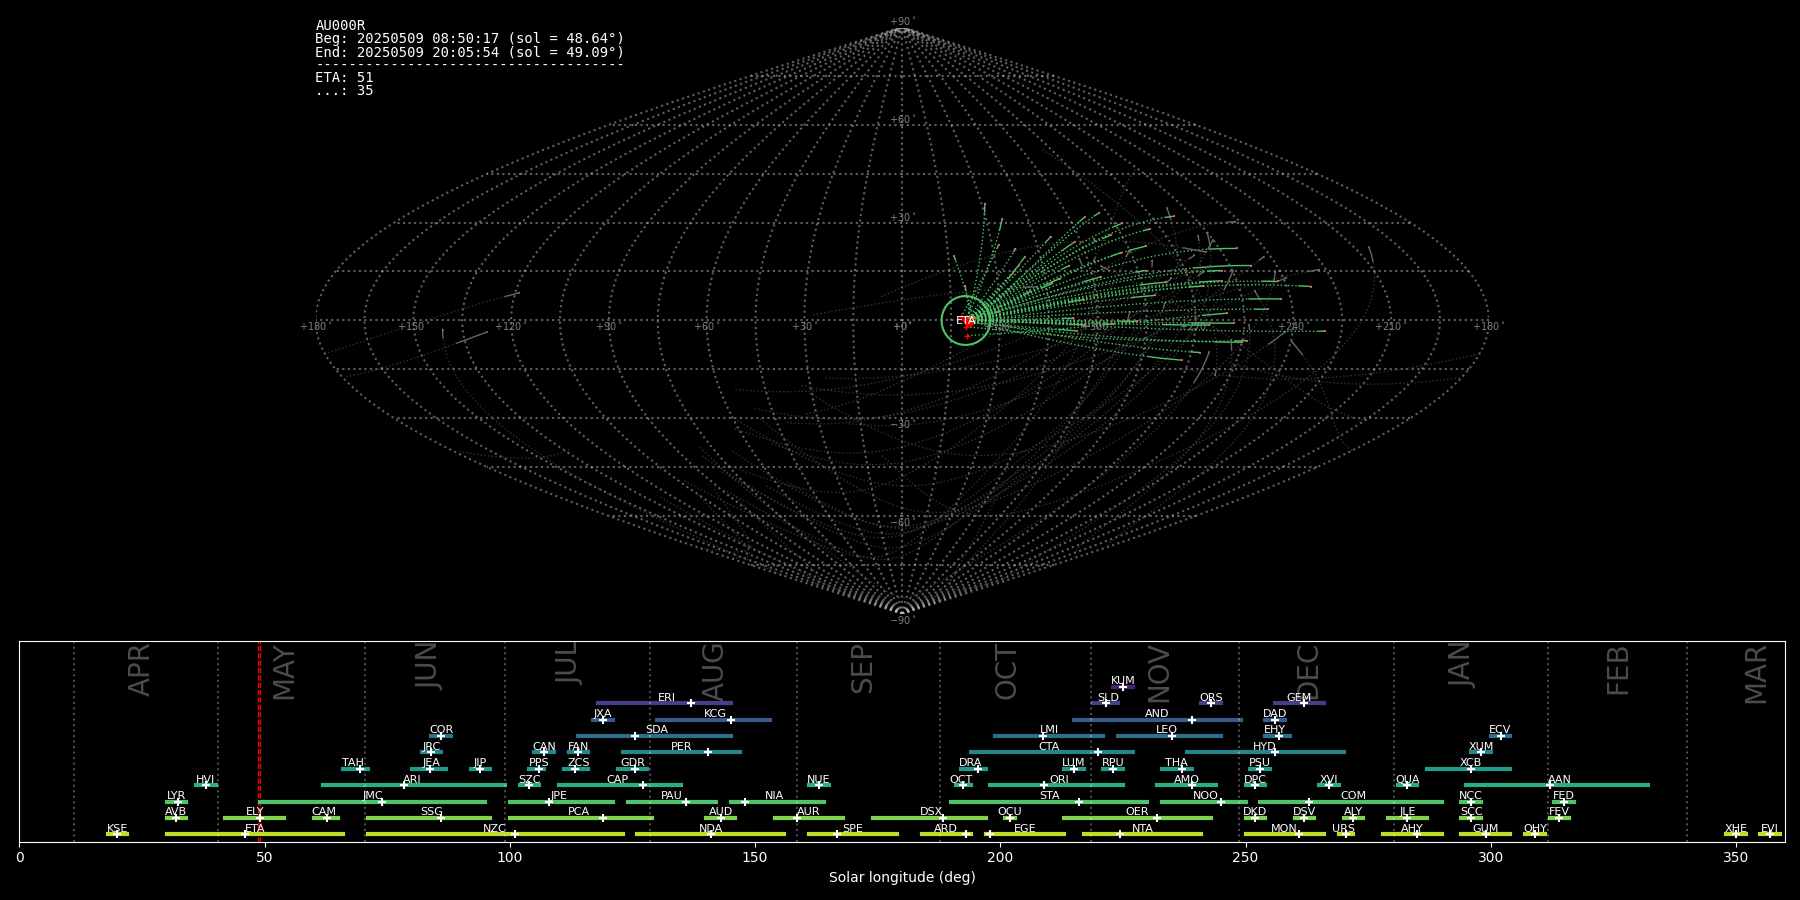1800x900 pixels.
Task: Click the FED shower label
Action: tap(1564, 795)
